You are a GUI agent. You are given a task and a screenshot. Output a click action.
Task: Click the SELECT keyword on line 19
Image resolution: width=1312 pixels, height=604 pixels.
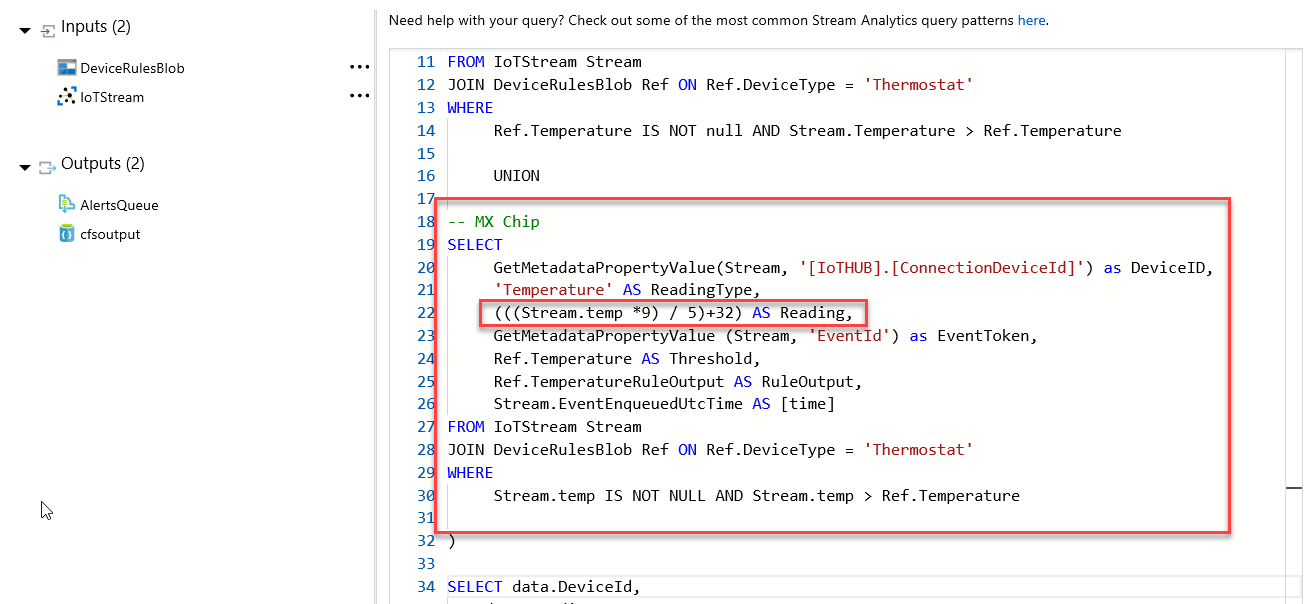[x=475, y=245]
